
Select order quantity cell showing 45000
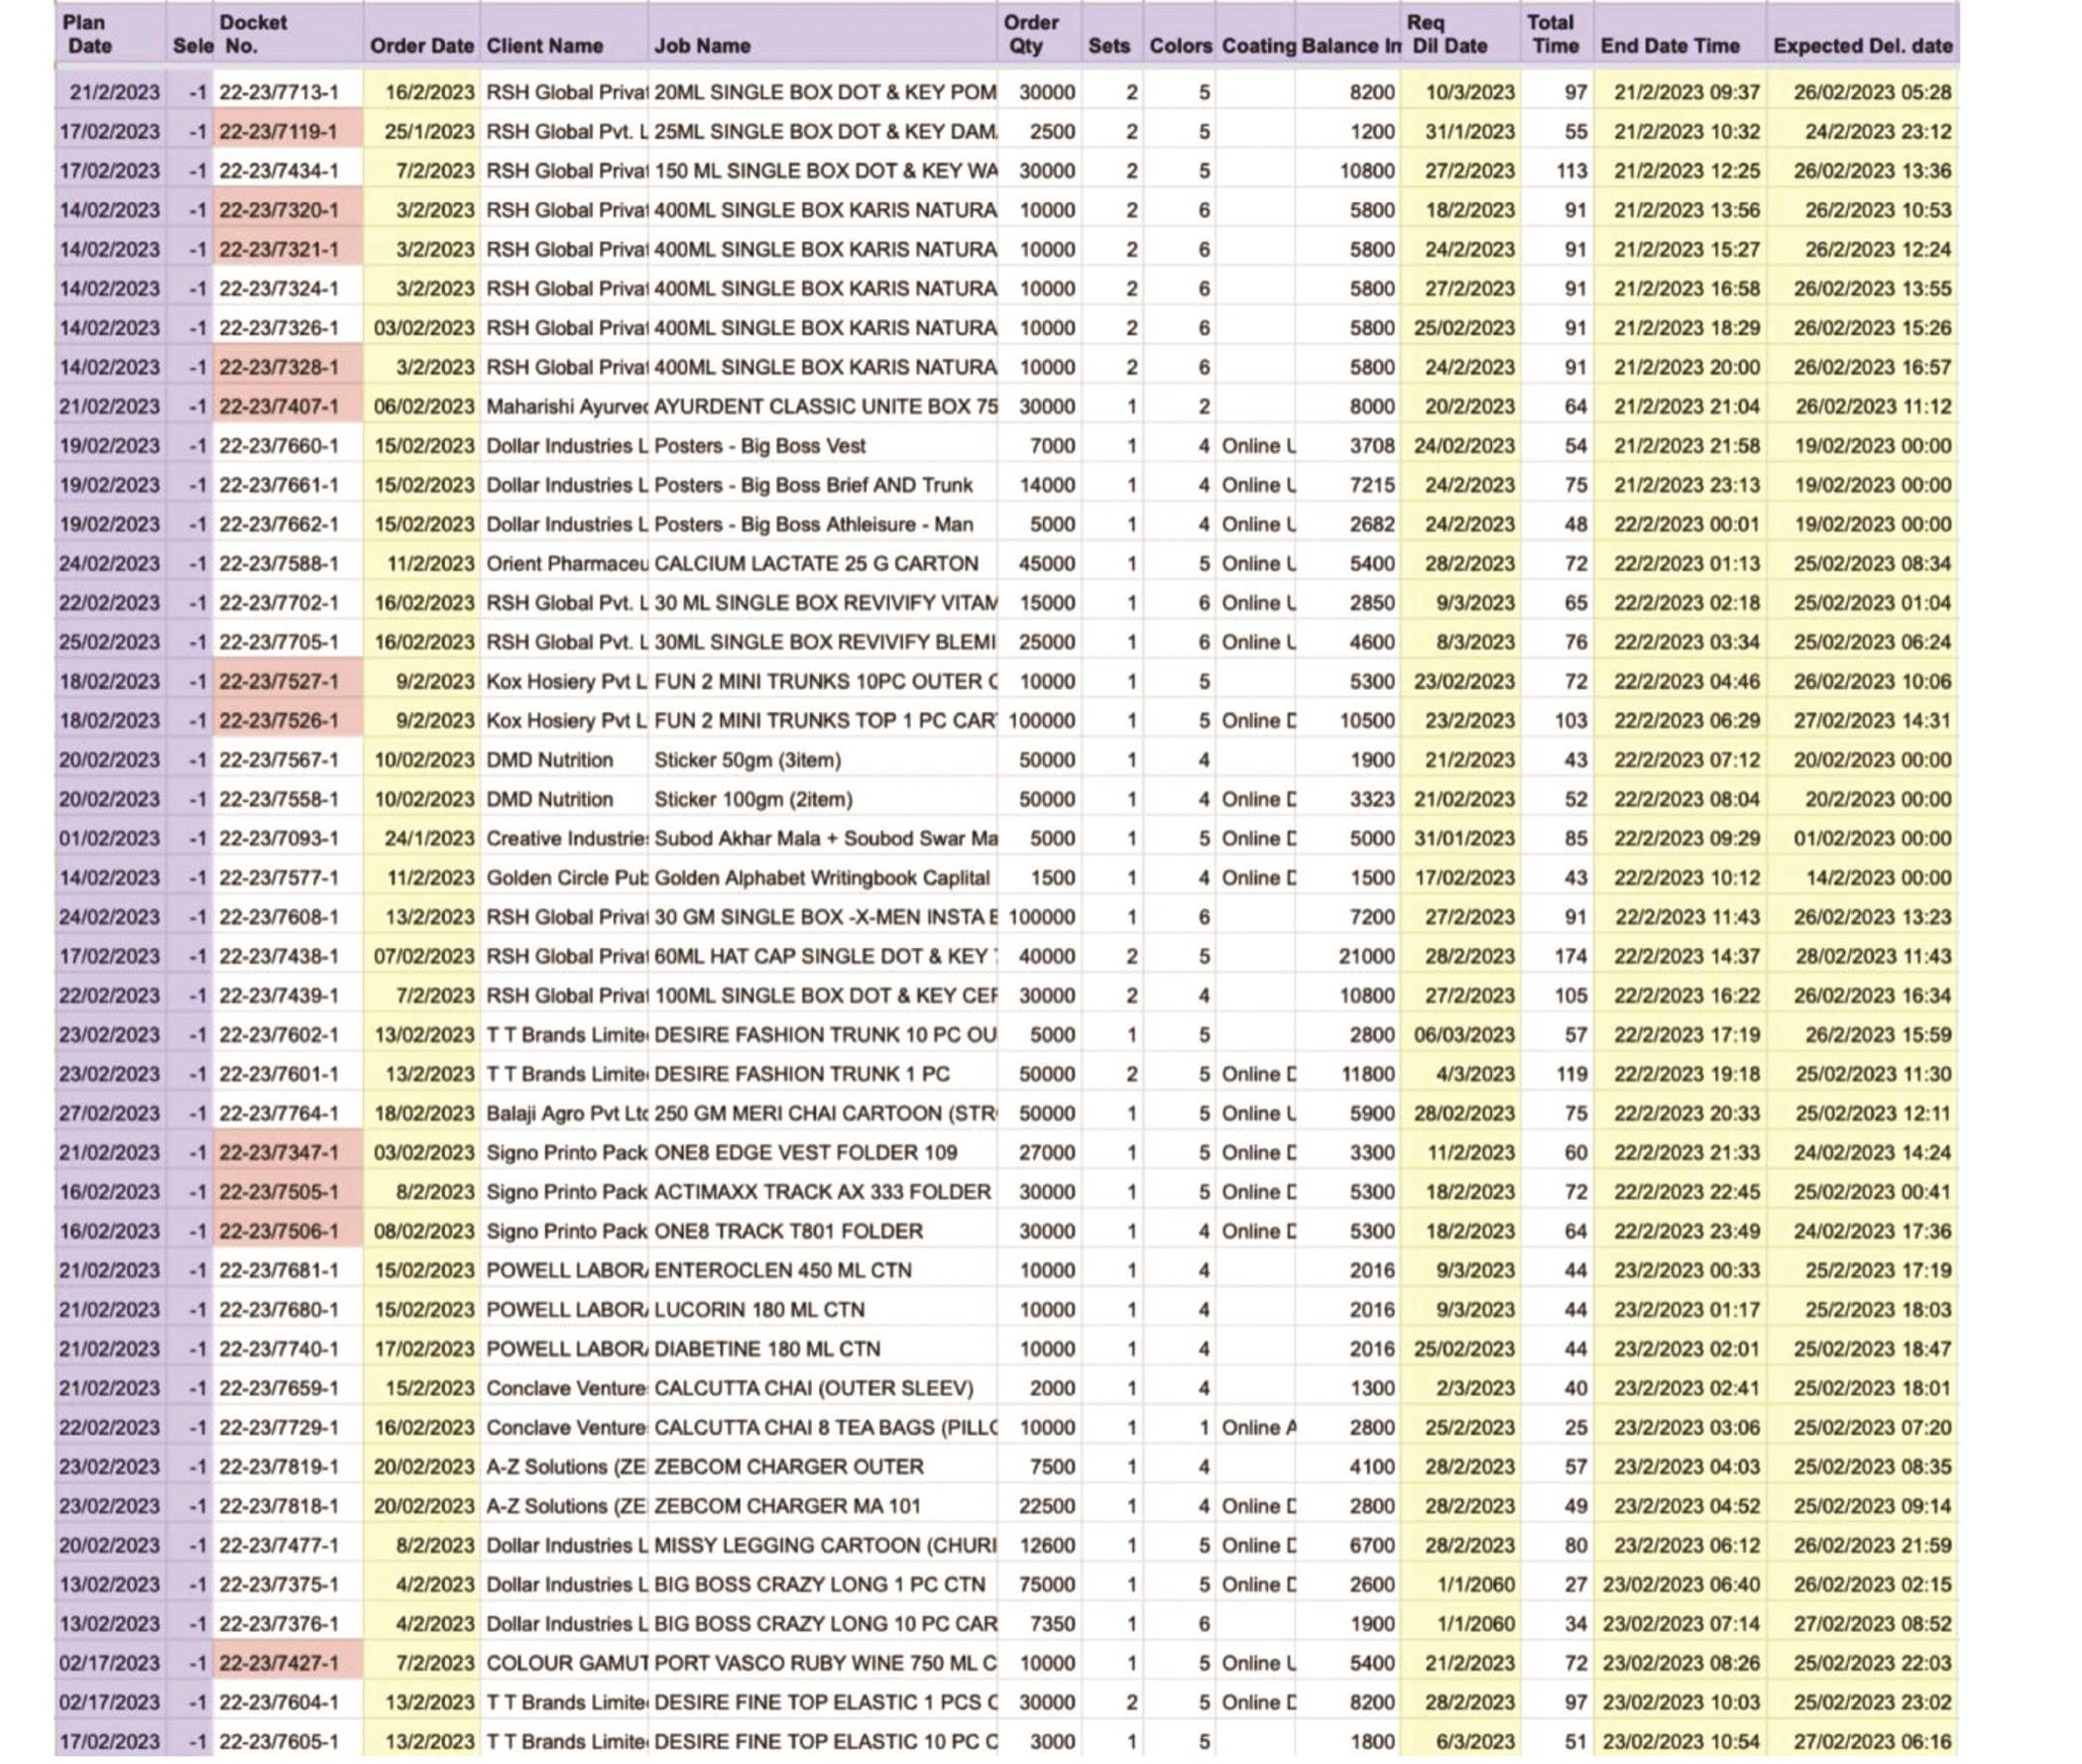coord(1046,564)
